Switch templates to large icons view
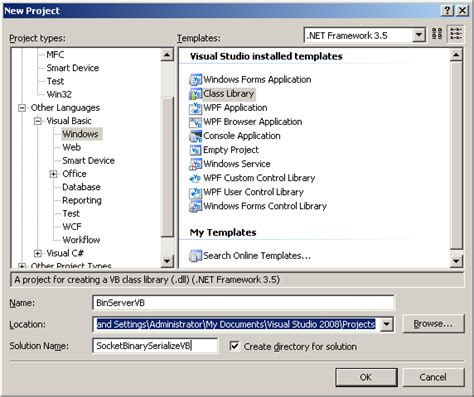 437,34
